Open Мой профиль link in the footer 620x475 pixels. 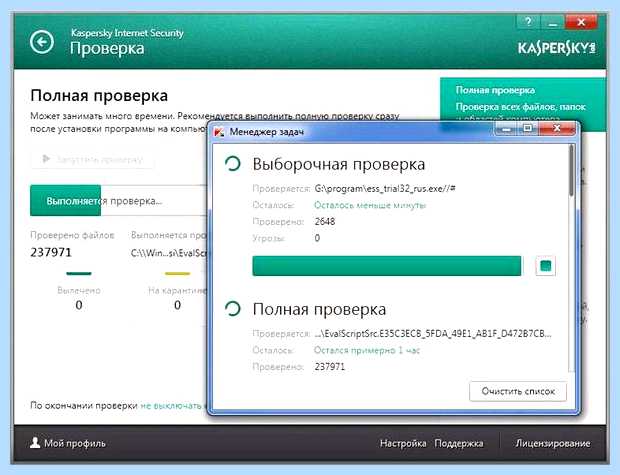coord(75,443)
